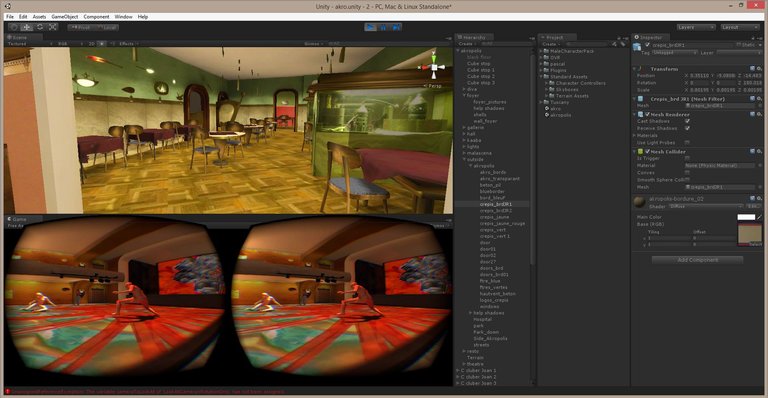Click the Mesh Filter mesh object picker circle

click(759, 106)
